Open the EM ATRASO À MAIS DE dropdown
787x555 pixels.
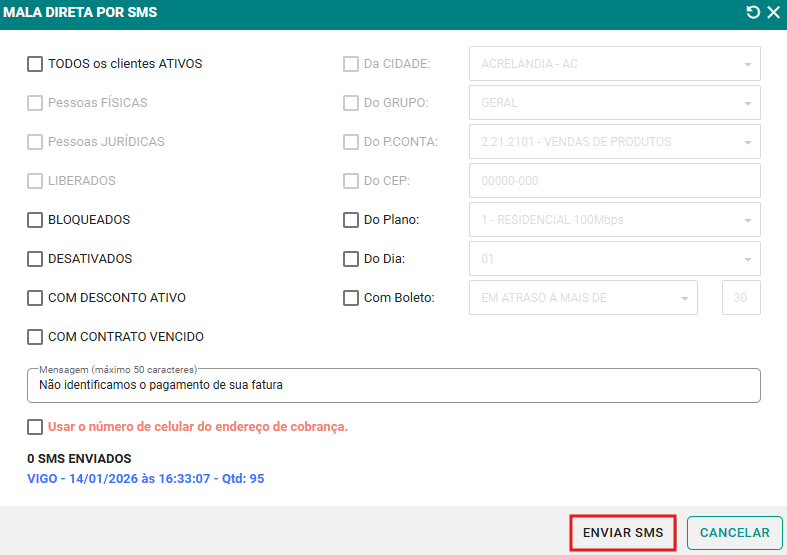582,298
